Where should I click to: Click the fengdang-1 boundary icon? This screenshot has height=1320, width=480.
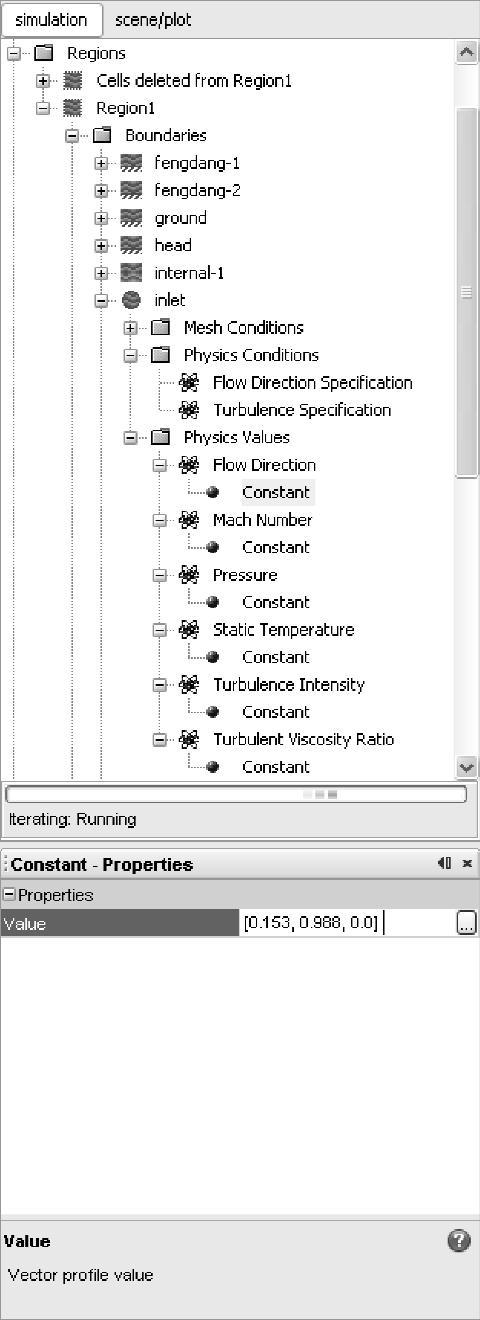point(132,163)
